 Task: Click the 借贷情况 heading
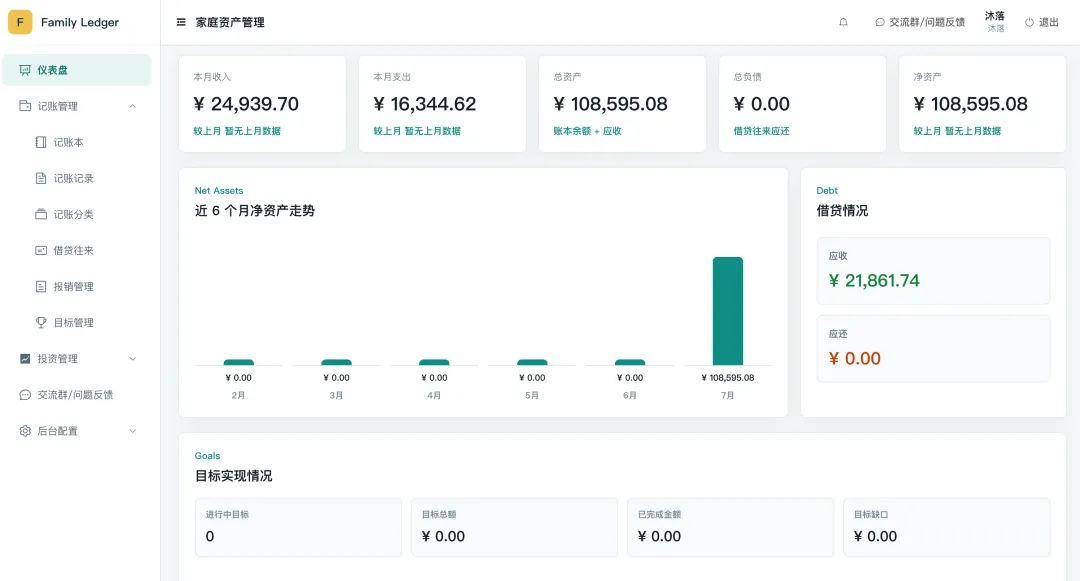pos(842,211)
